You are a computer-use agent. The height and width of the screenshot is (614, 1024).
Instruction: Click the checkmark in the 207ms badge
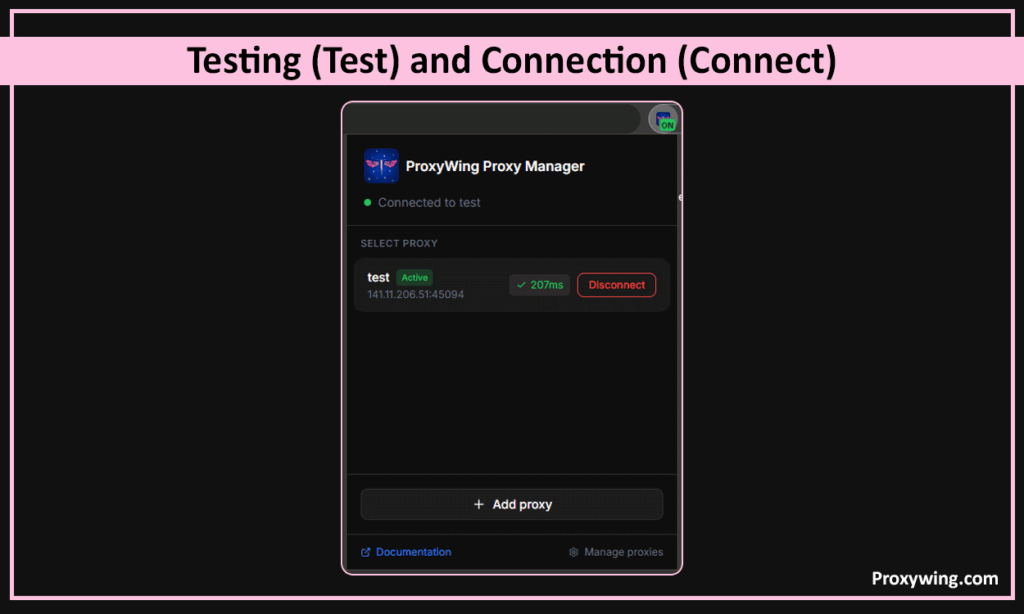point(521,285)
